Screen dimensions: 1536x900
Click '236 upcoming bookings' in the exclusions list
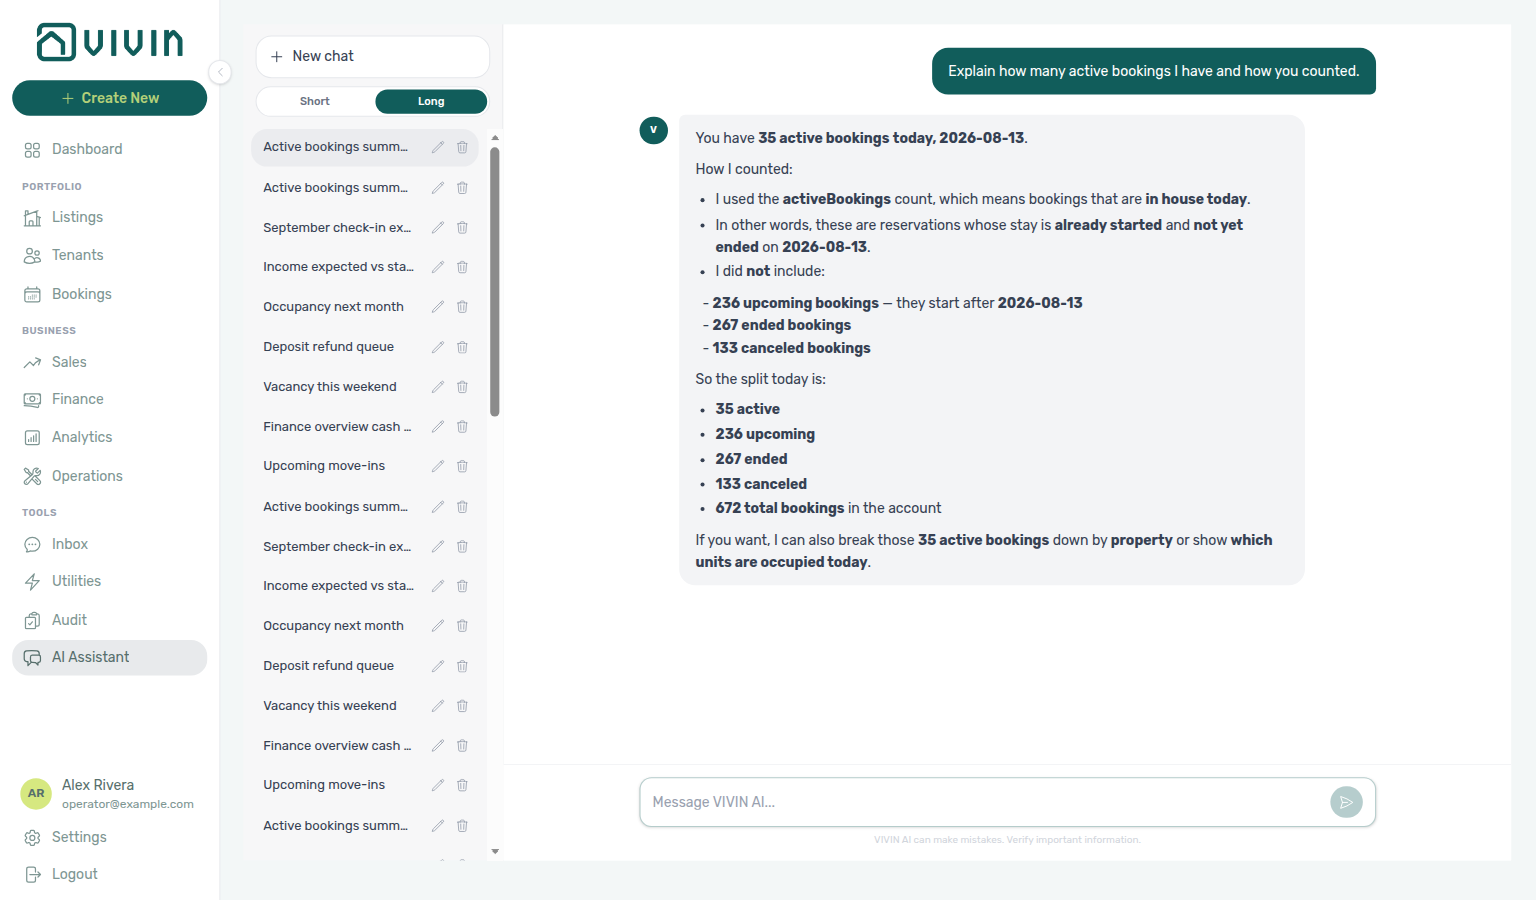[x=795, y=303]
